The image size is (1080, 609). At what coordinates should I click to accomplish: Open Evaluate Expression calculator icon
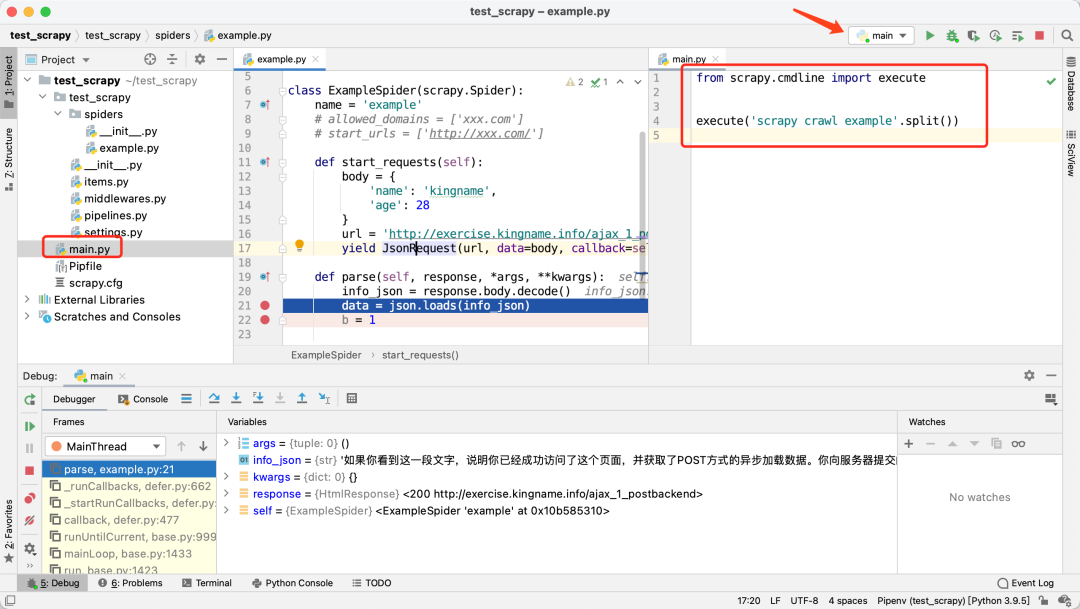(352, 398)
